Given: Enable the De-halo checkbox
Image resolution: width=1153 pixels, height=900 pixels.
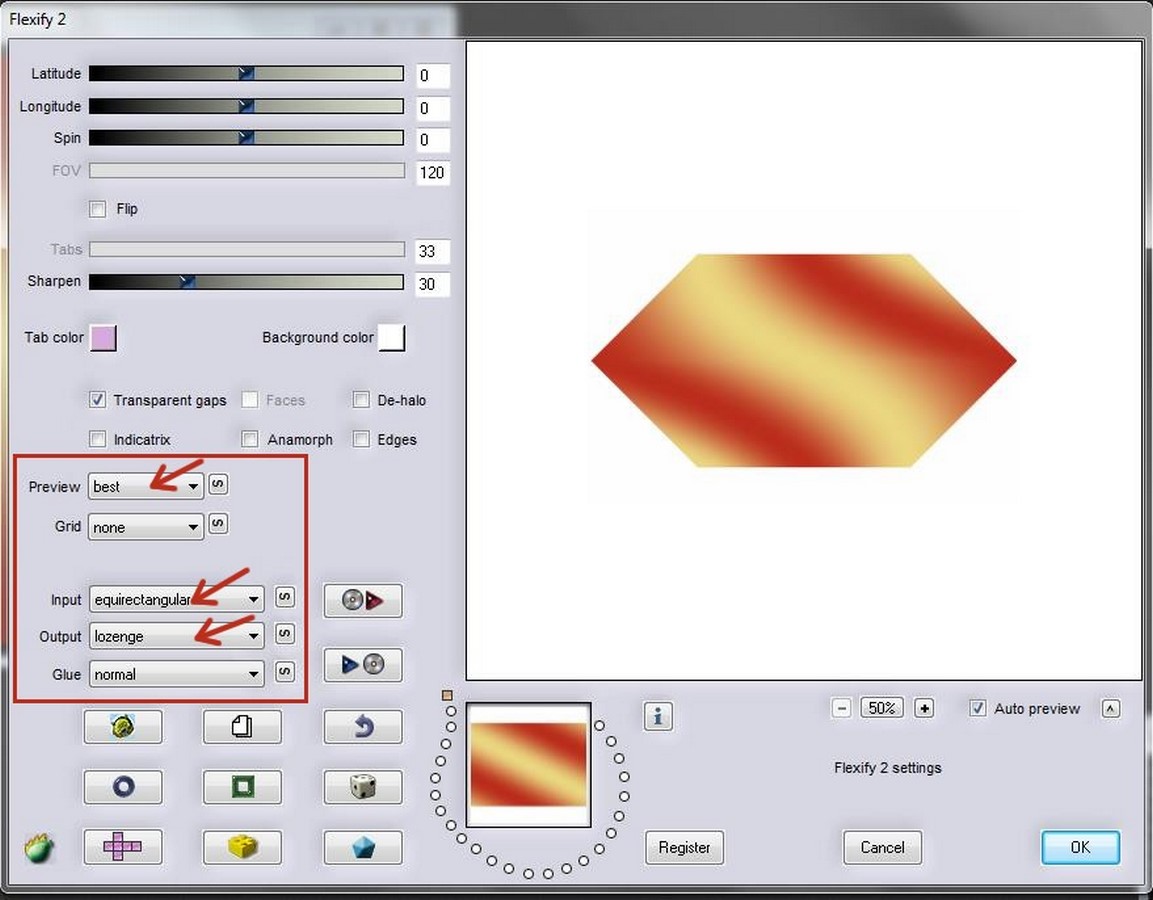Looking at the screenshot, I should click(361, 399).
